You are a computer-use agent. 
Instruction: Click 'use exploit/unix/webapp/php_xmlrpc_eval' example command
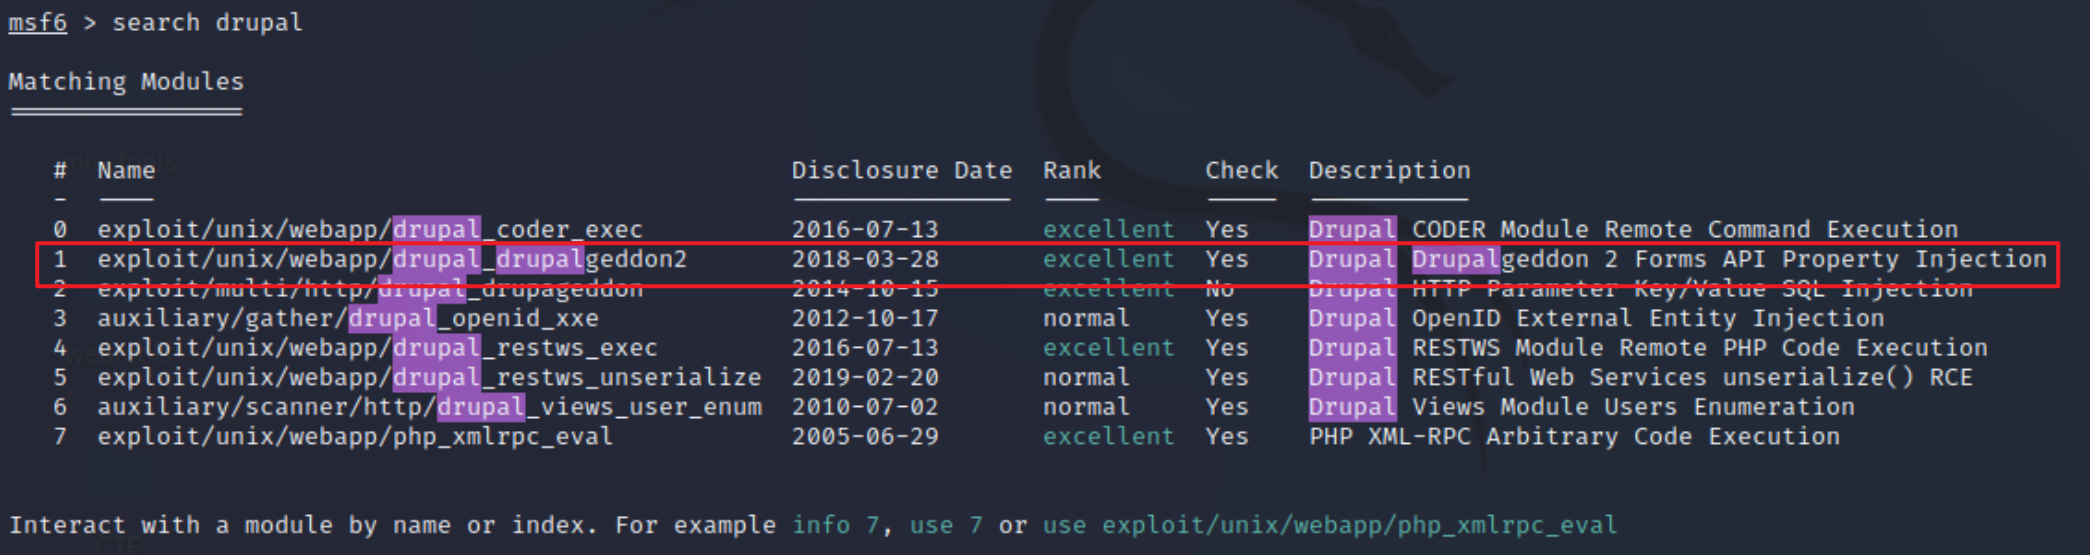click(x=1330, y=525)
